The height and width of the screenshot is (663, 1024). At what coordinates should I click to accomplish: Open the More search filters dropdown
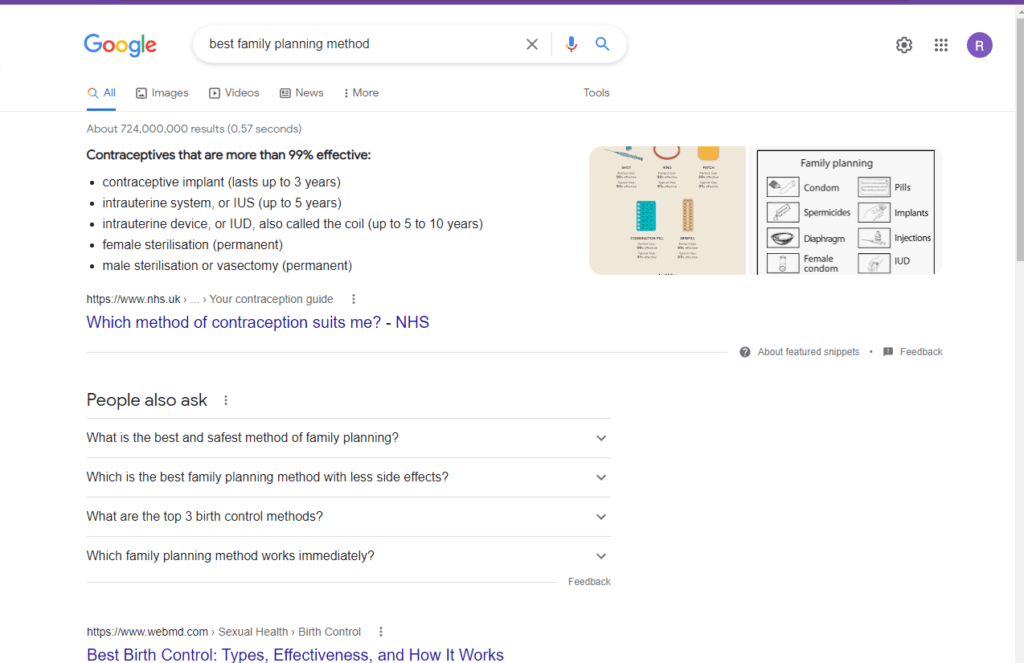point(360,93)
